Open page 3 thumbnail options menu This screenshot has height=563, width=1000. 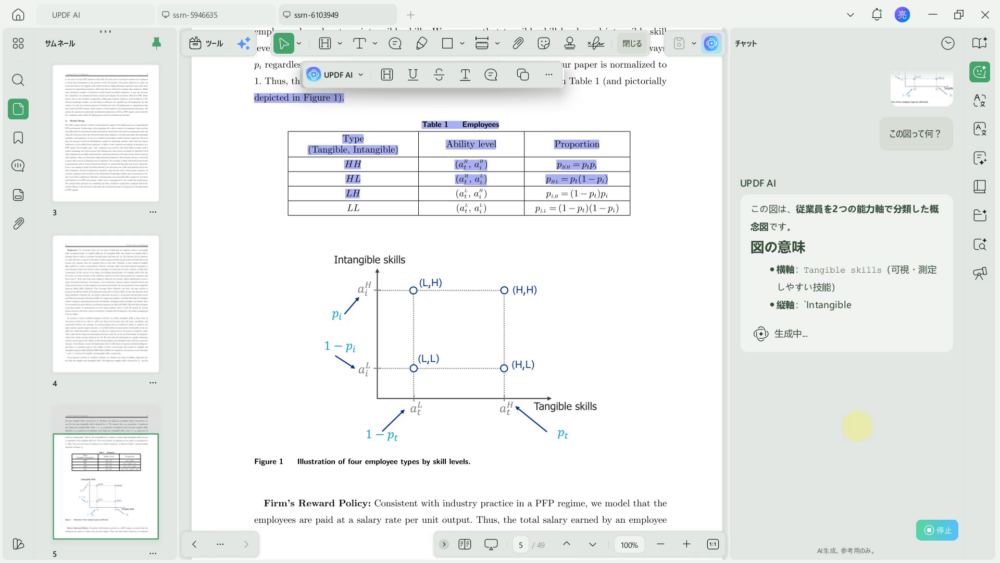coord(153,212)
